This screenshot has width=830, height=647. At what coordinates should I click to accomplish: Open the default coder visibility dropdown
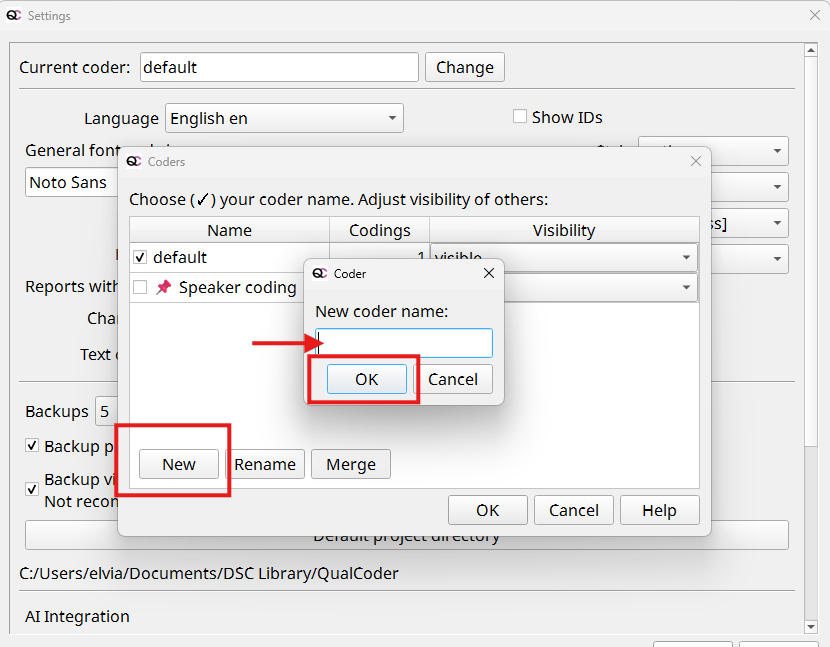tap(686, 257)
